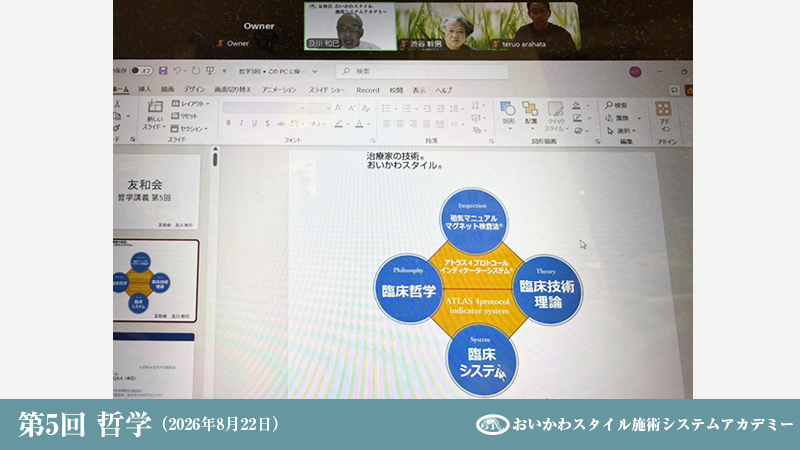The image size is (800, 450).
Task: Click the purple Save icon
Action: (x=163, y=70)
